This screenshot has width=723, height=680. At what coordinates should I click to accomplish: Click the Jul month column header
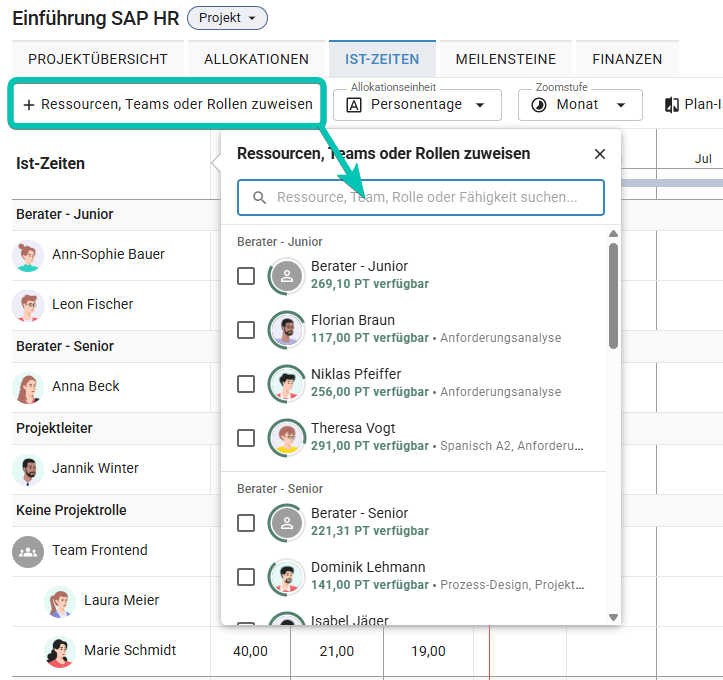point(703,159)
